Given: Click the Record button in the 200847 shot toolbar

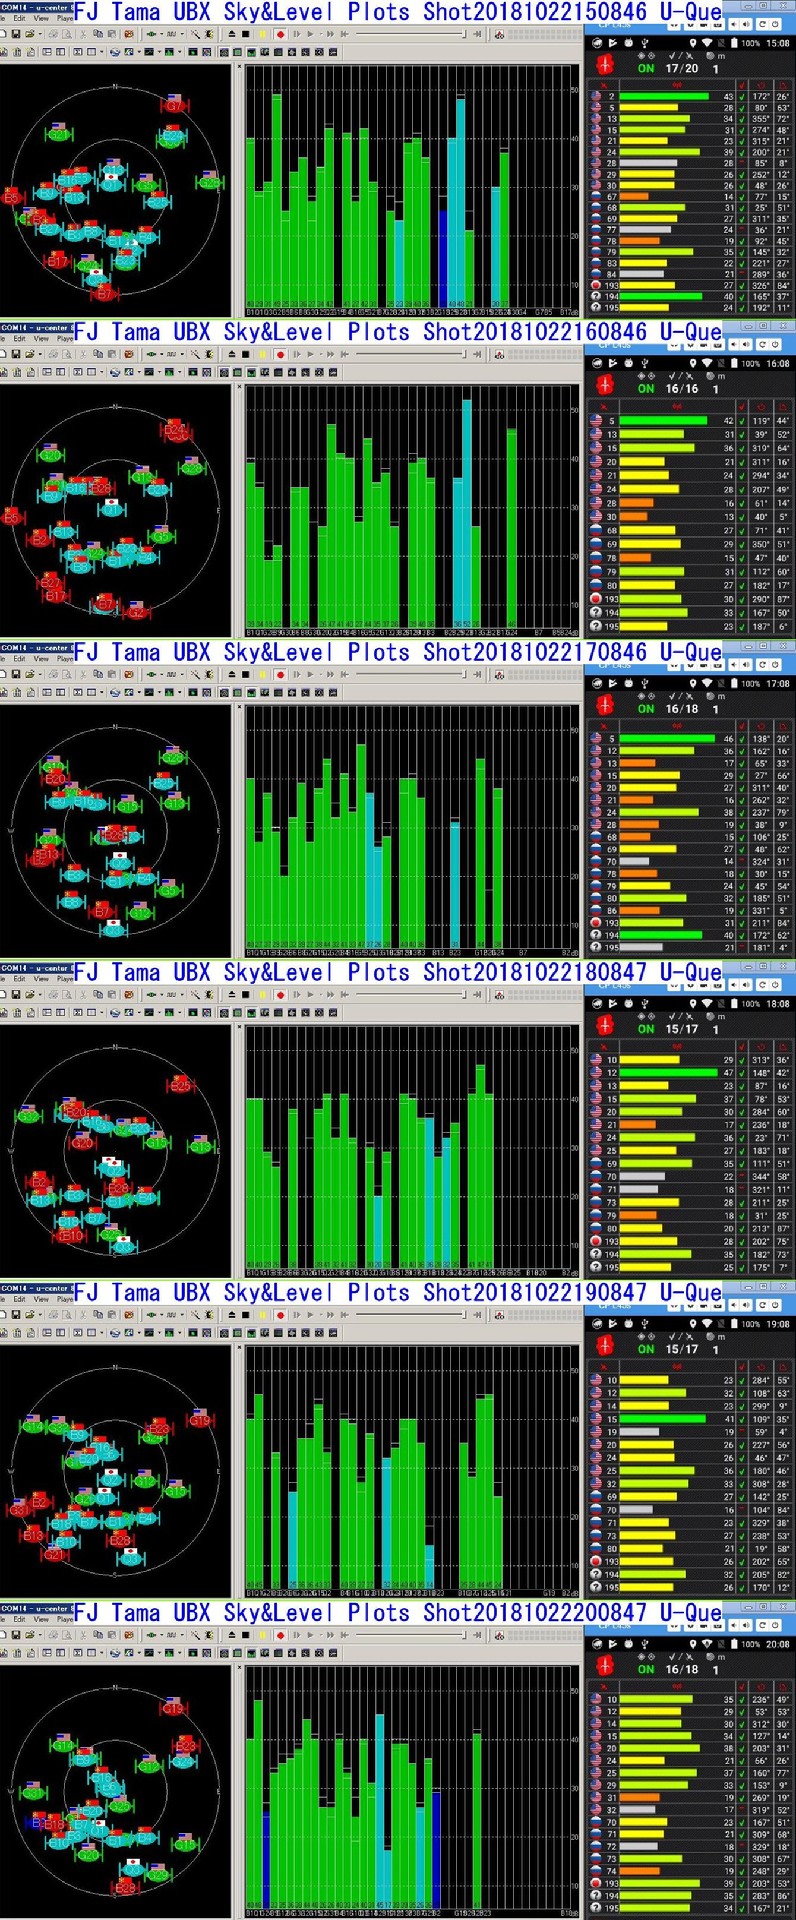Looking at the screenshot, I should (x=280, y=1635).
